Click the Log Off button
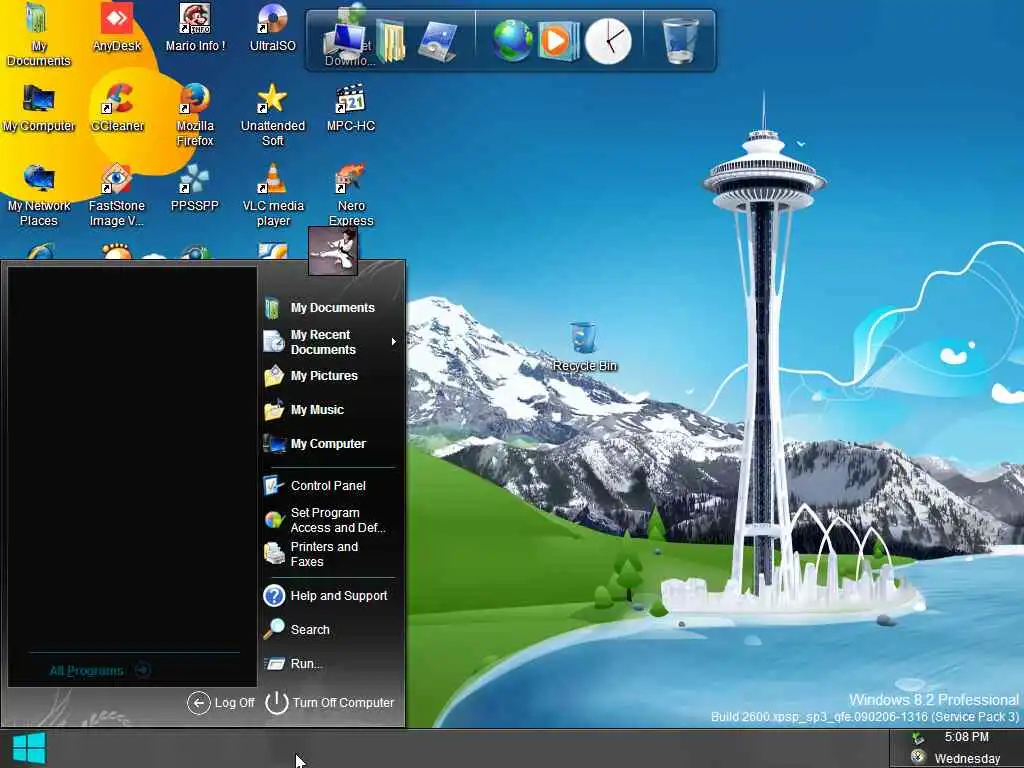This screenshot has height=768, width=1024. (221, 703)
